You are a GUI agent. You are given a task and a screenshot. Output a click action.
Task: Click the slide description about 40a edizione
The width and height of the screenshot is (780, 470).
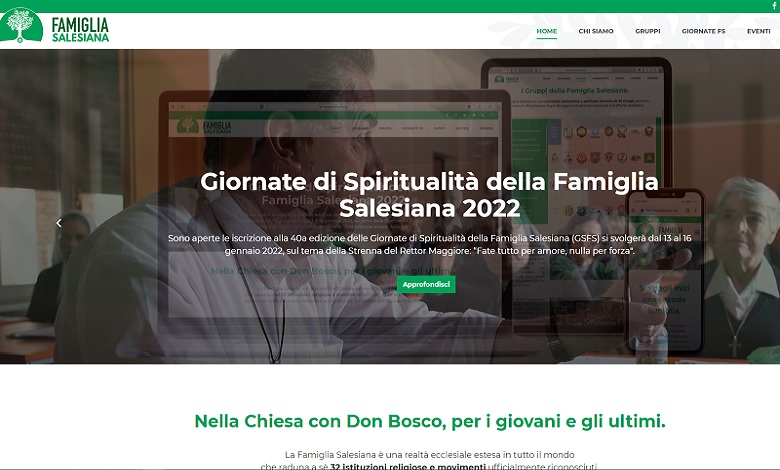pyautogui.click(x=429, y=245)
